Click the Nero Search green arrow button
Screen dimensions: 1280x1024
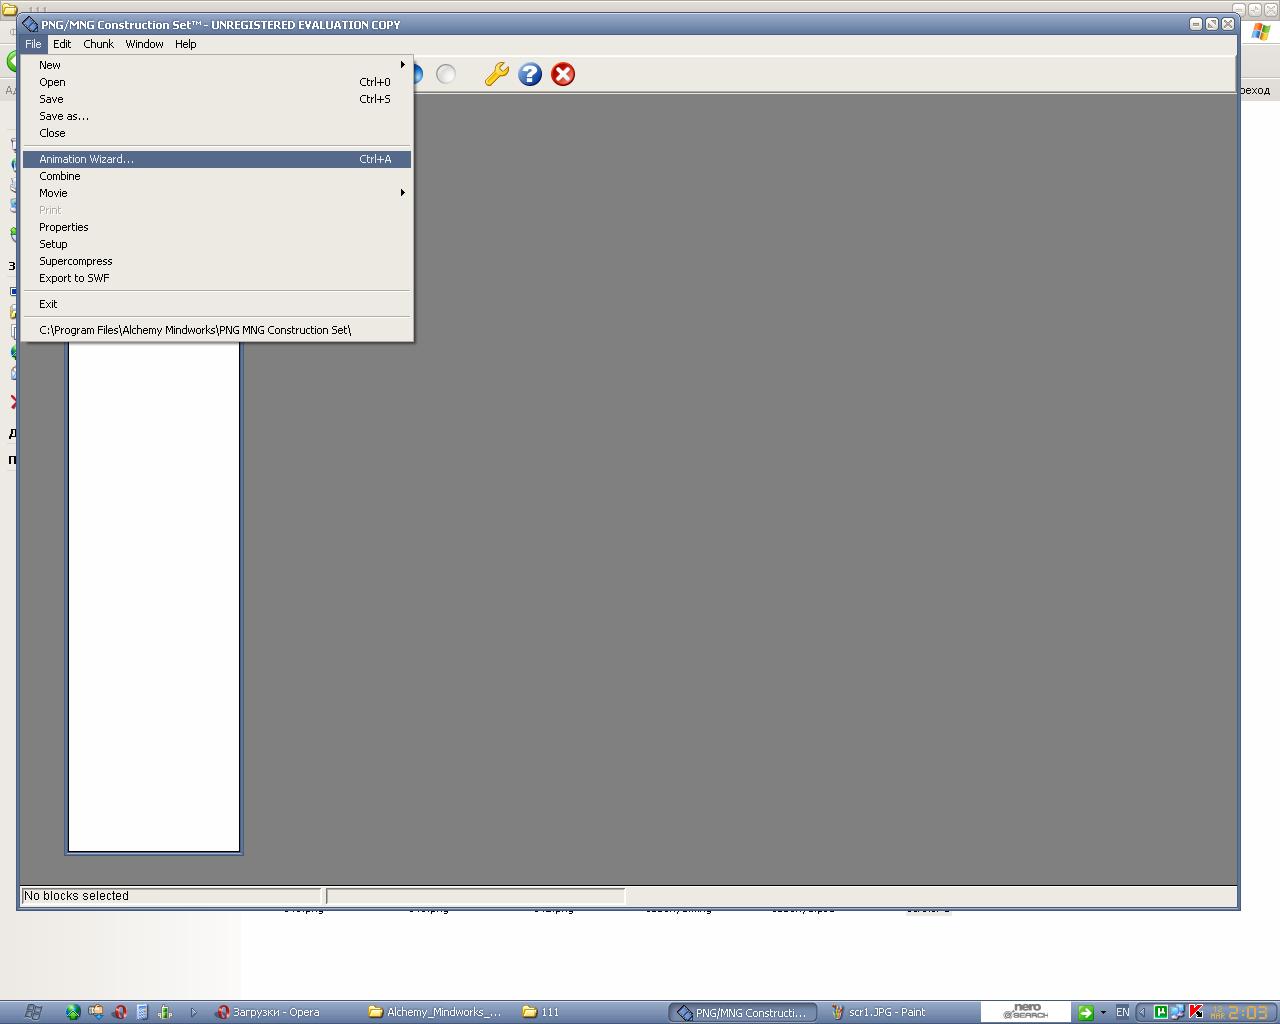point(1086,1013)
